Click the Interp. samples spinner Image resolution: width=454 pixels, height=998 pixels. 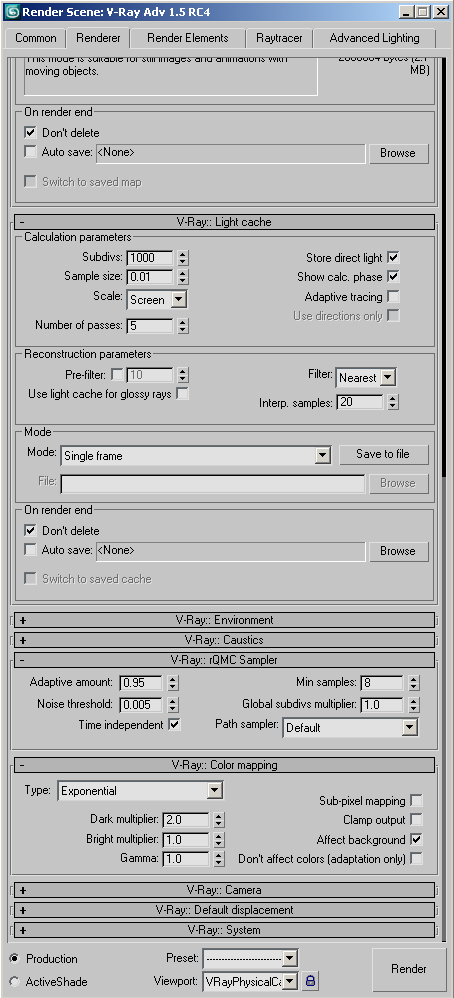point(393,402)
